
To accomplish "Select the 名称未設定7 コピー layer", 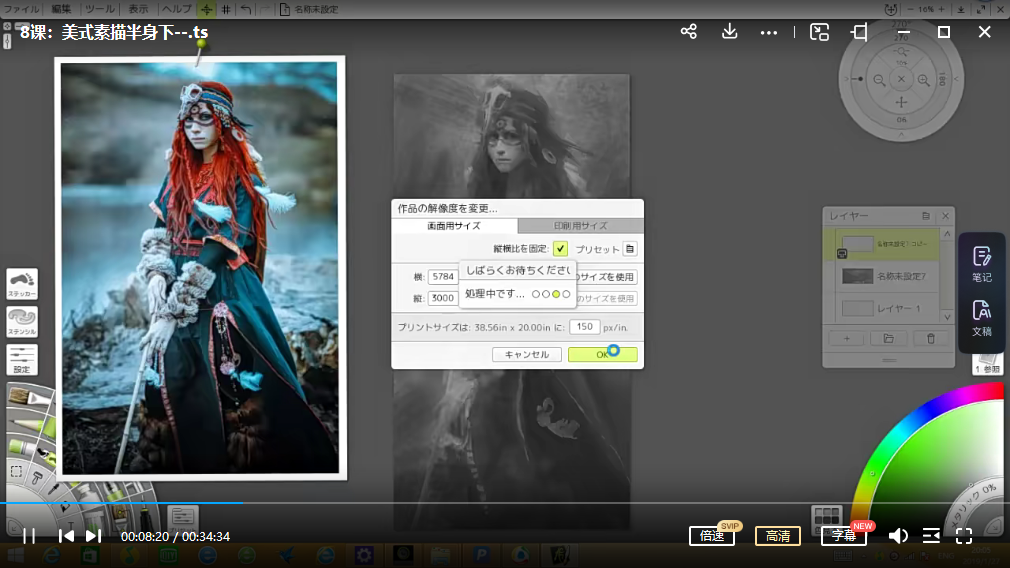I will coord(882,244).
